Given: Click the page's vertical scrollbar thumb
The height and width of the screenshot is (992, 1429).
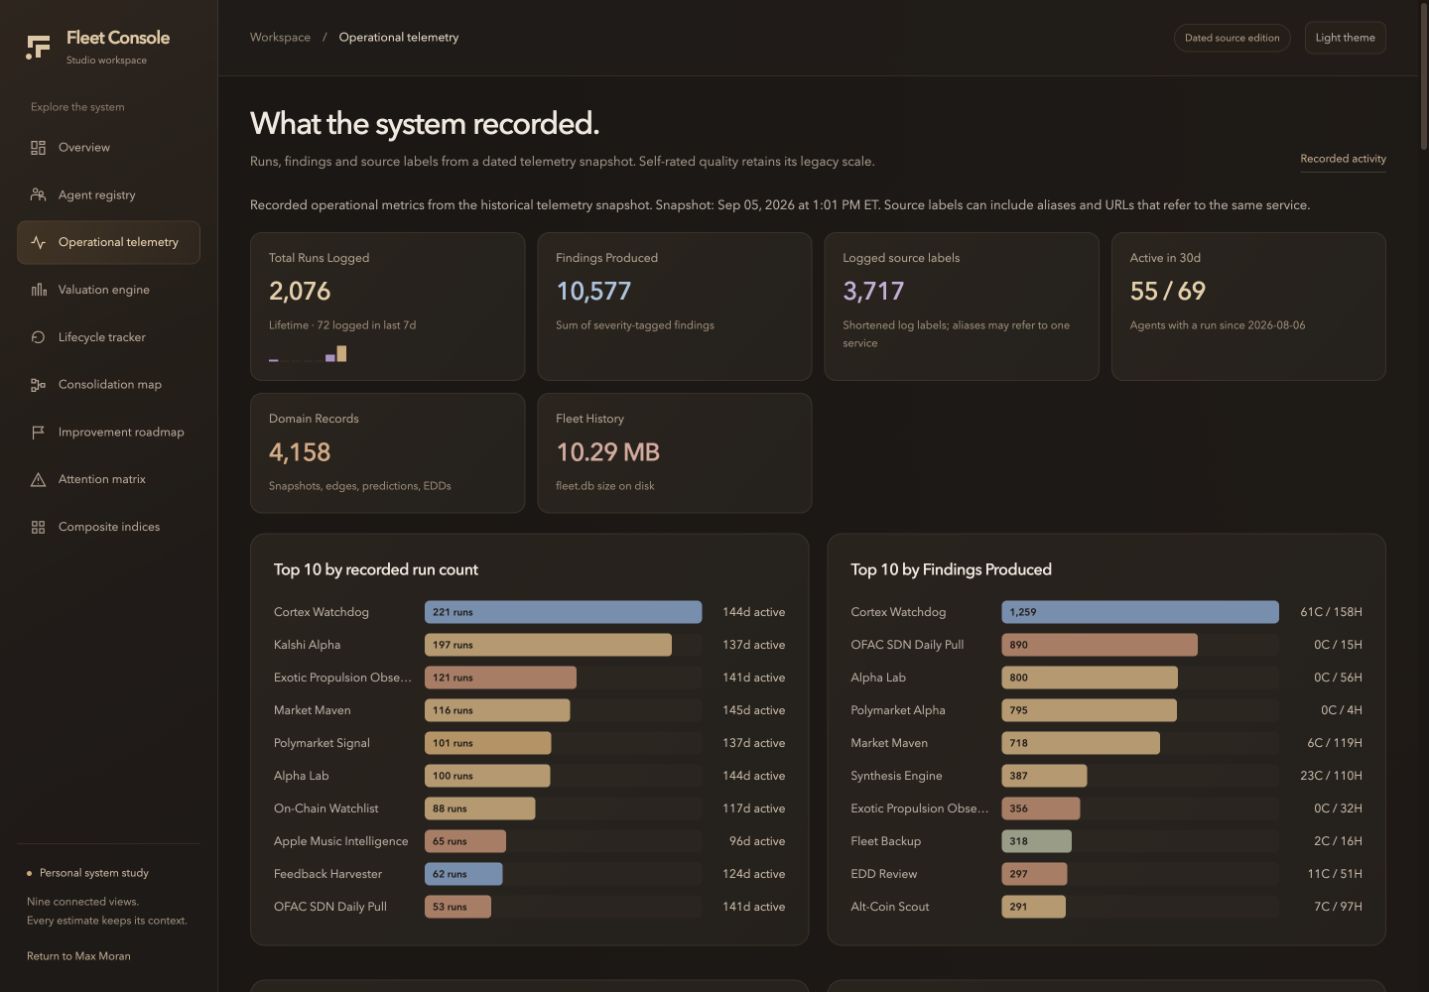Looking at the screenshot, I should coord(1424,75).
